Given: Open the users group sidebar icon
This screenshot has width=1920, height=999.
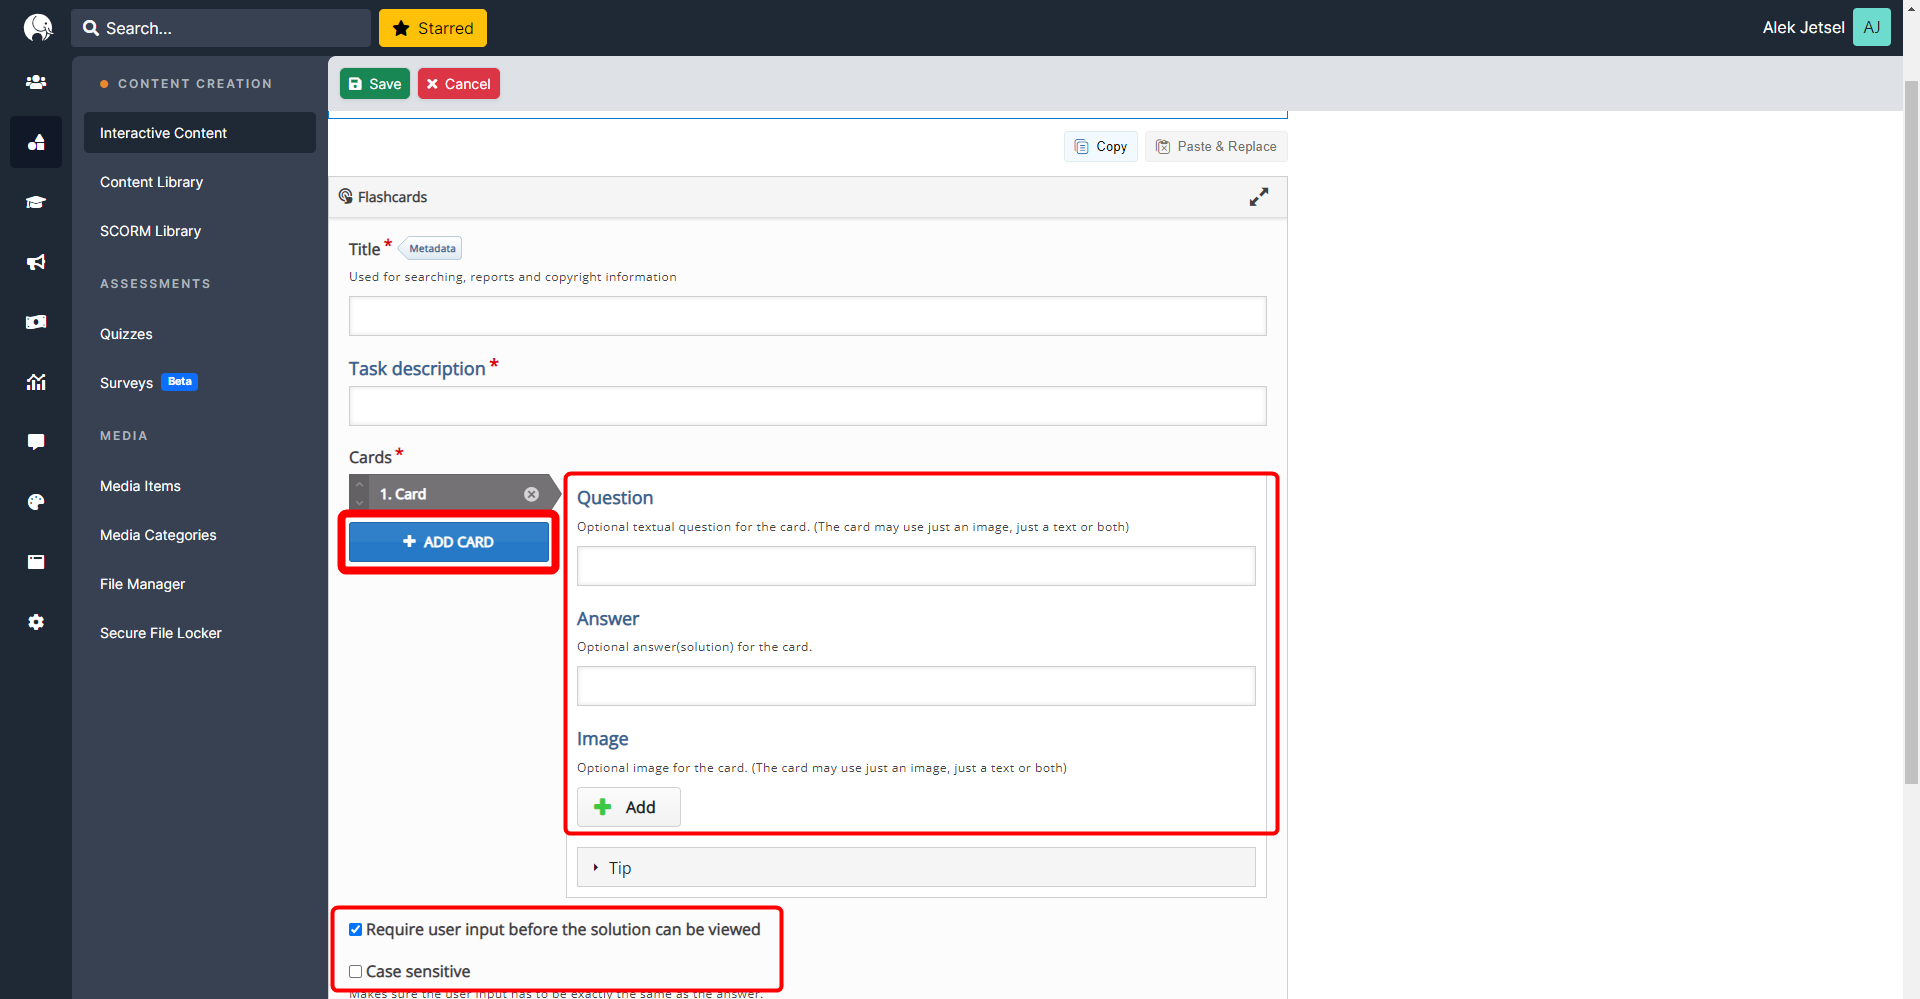Looking at the screenshot, I should click(36, 82).
